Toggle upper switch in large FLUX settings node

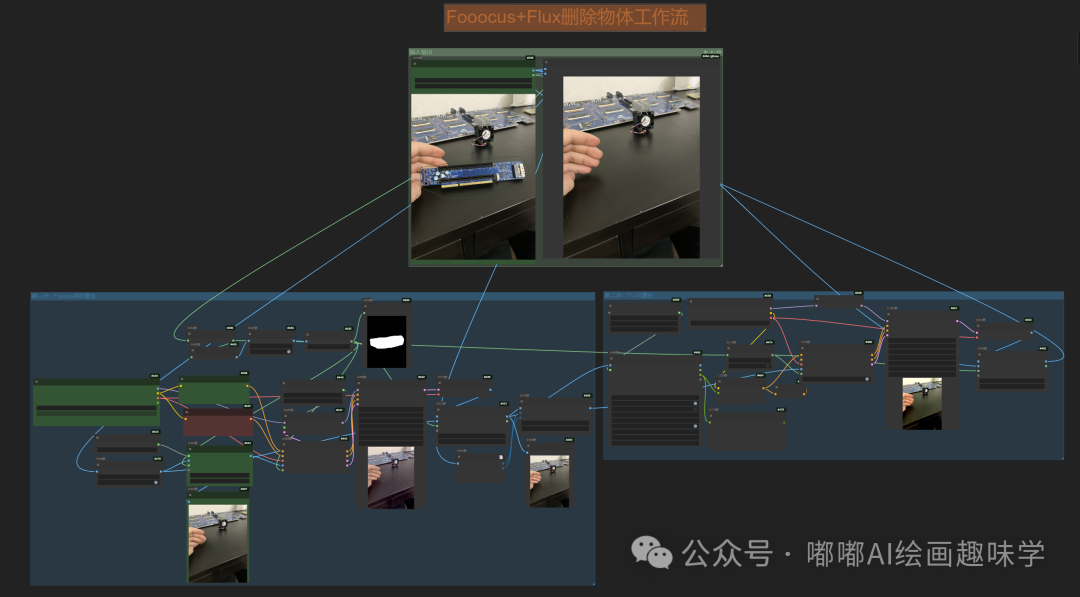695,404
